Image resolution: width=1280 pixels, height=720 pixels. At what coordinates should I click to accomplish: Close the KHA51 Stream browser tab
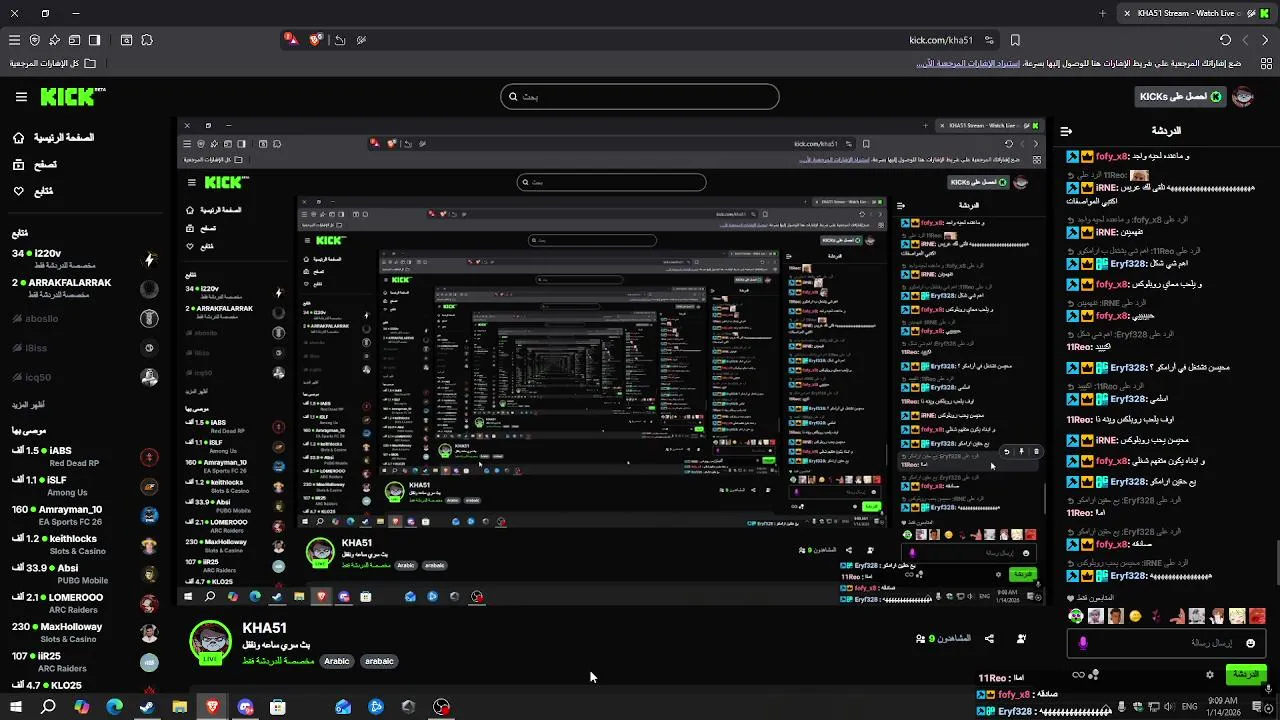[x=1127, y=13]
